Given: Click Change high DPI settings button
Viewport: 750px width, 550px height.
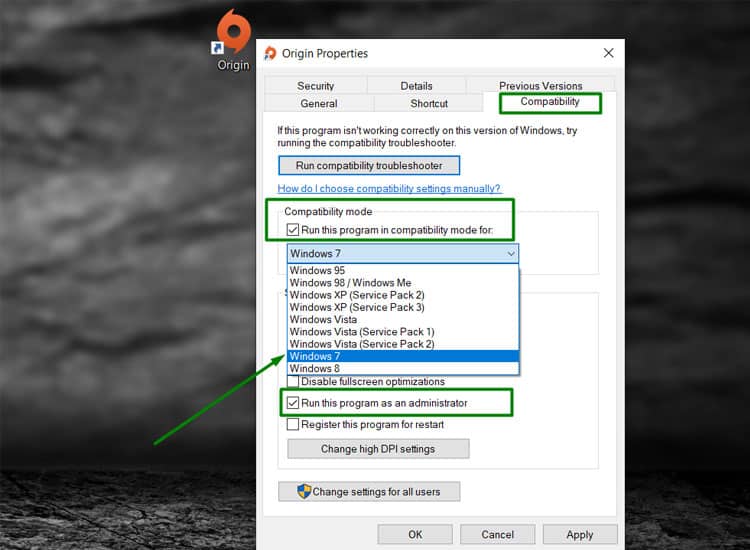Looking at the screenshot, I should (378, 449).
